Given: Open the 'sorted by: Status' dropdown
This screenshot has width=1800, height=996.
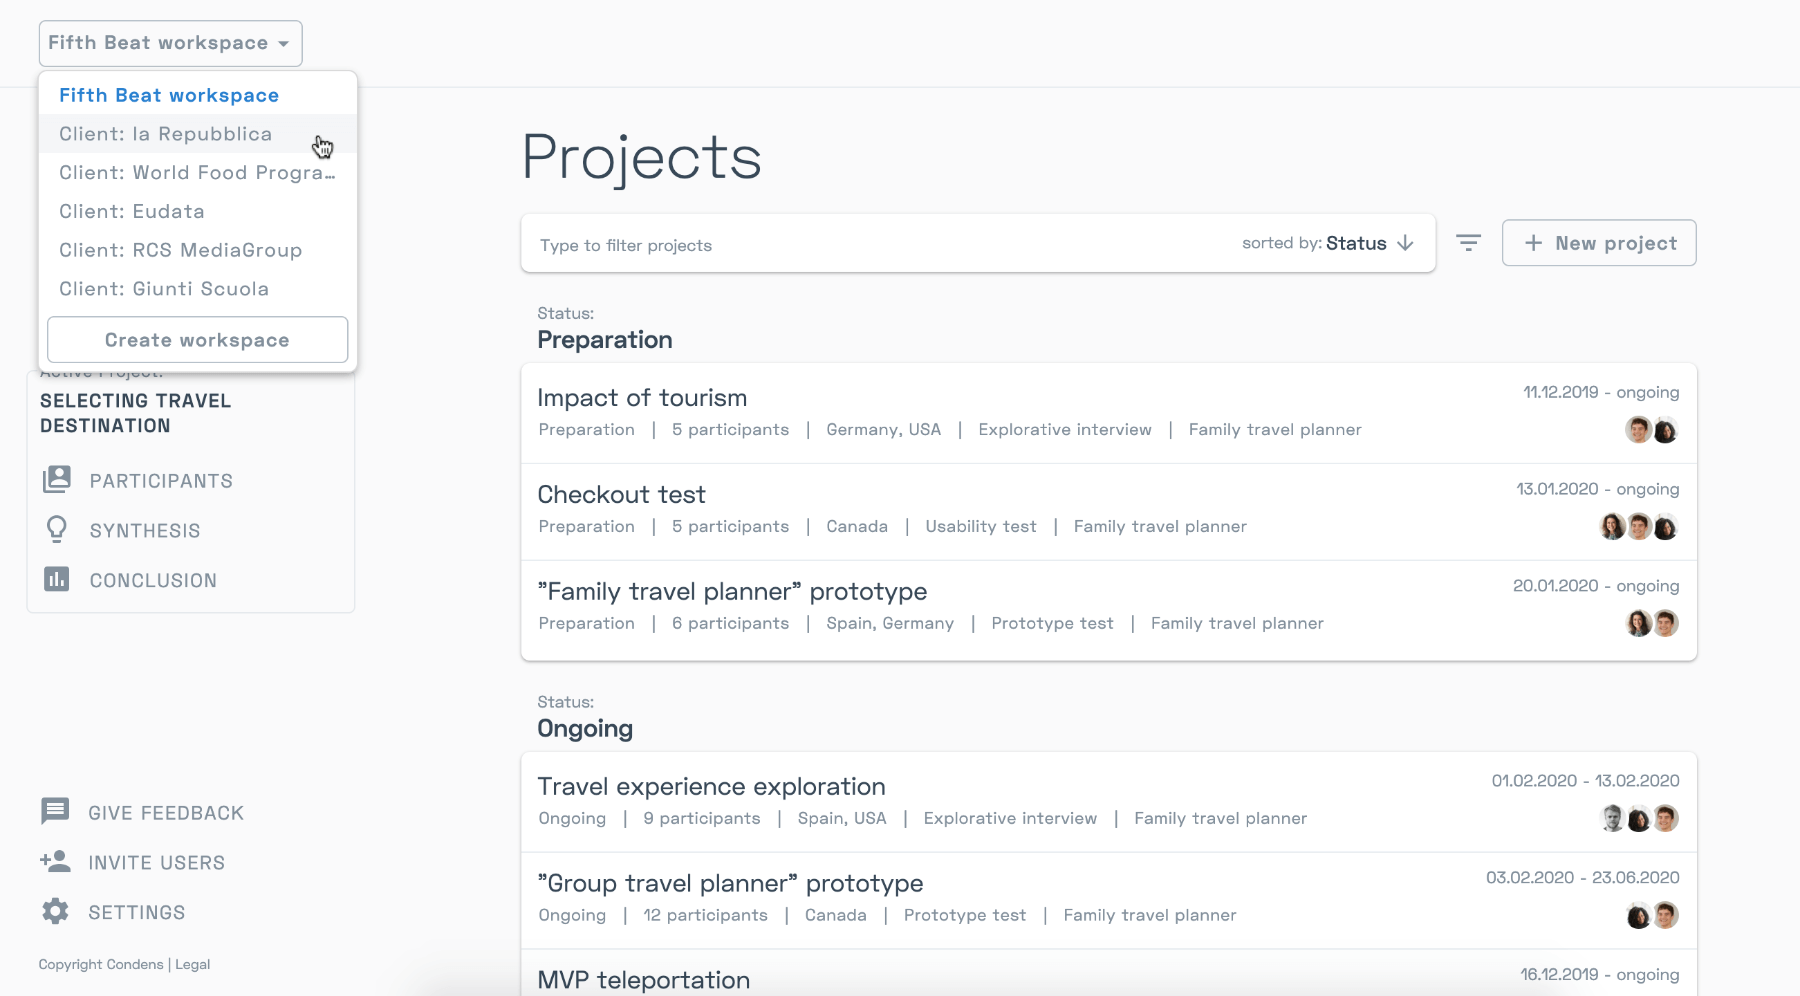Looking at the screenshot, I should coord(1358,243).
